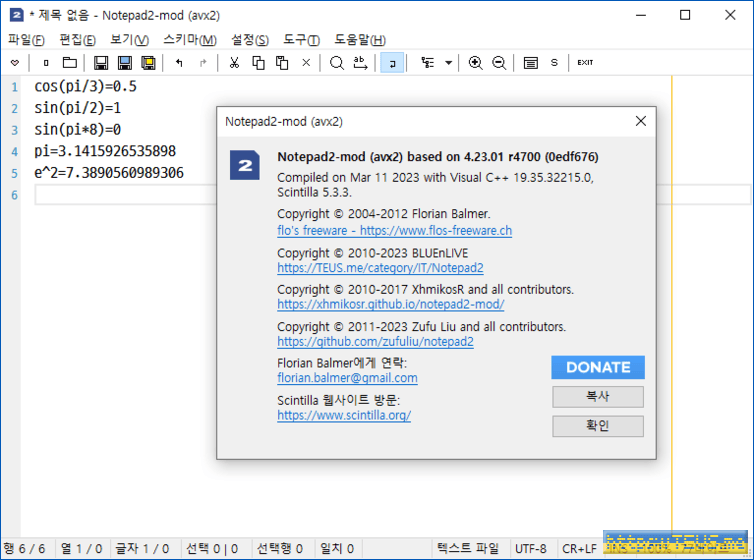Click the text line sin(pi*8)=0
Screen dimensions: 754x560
77,130
